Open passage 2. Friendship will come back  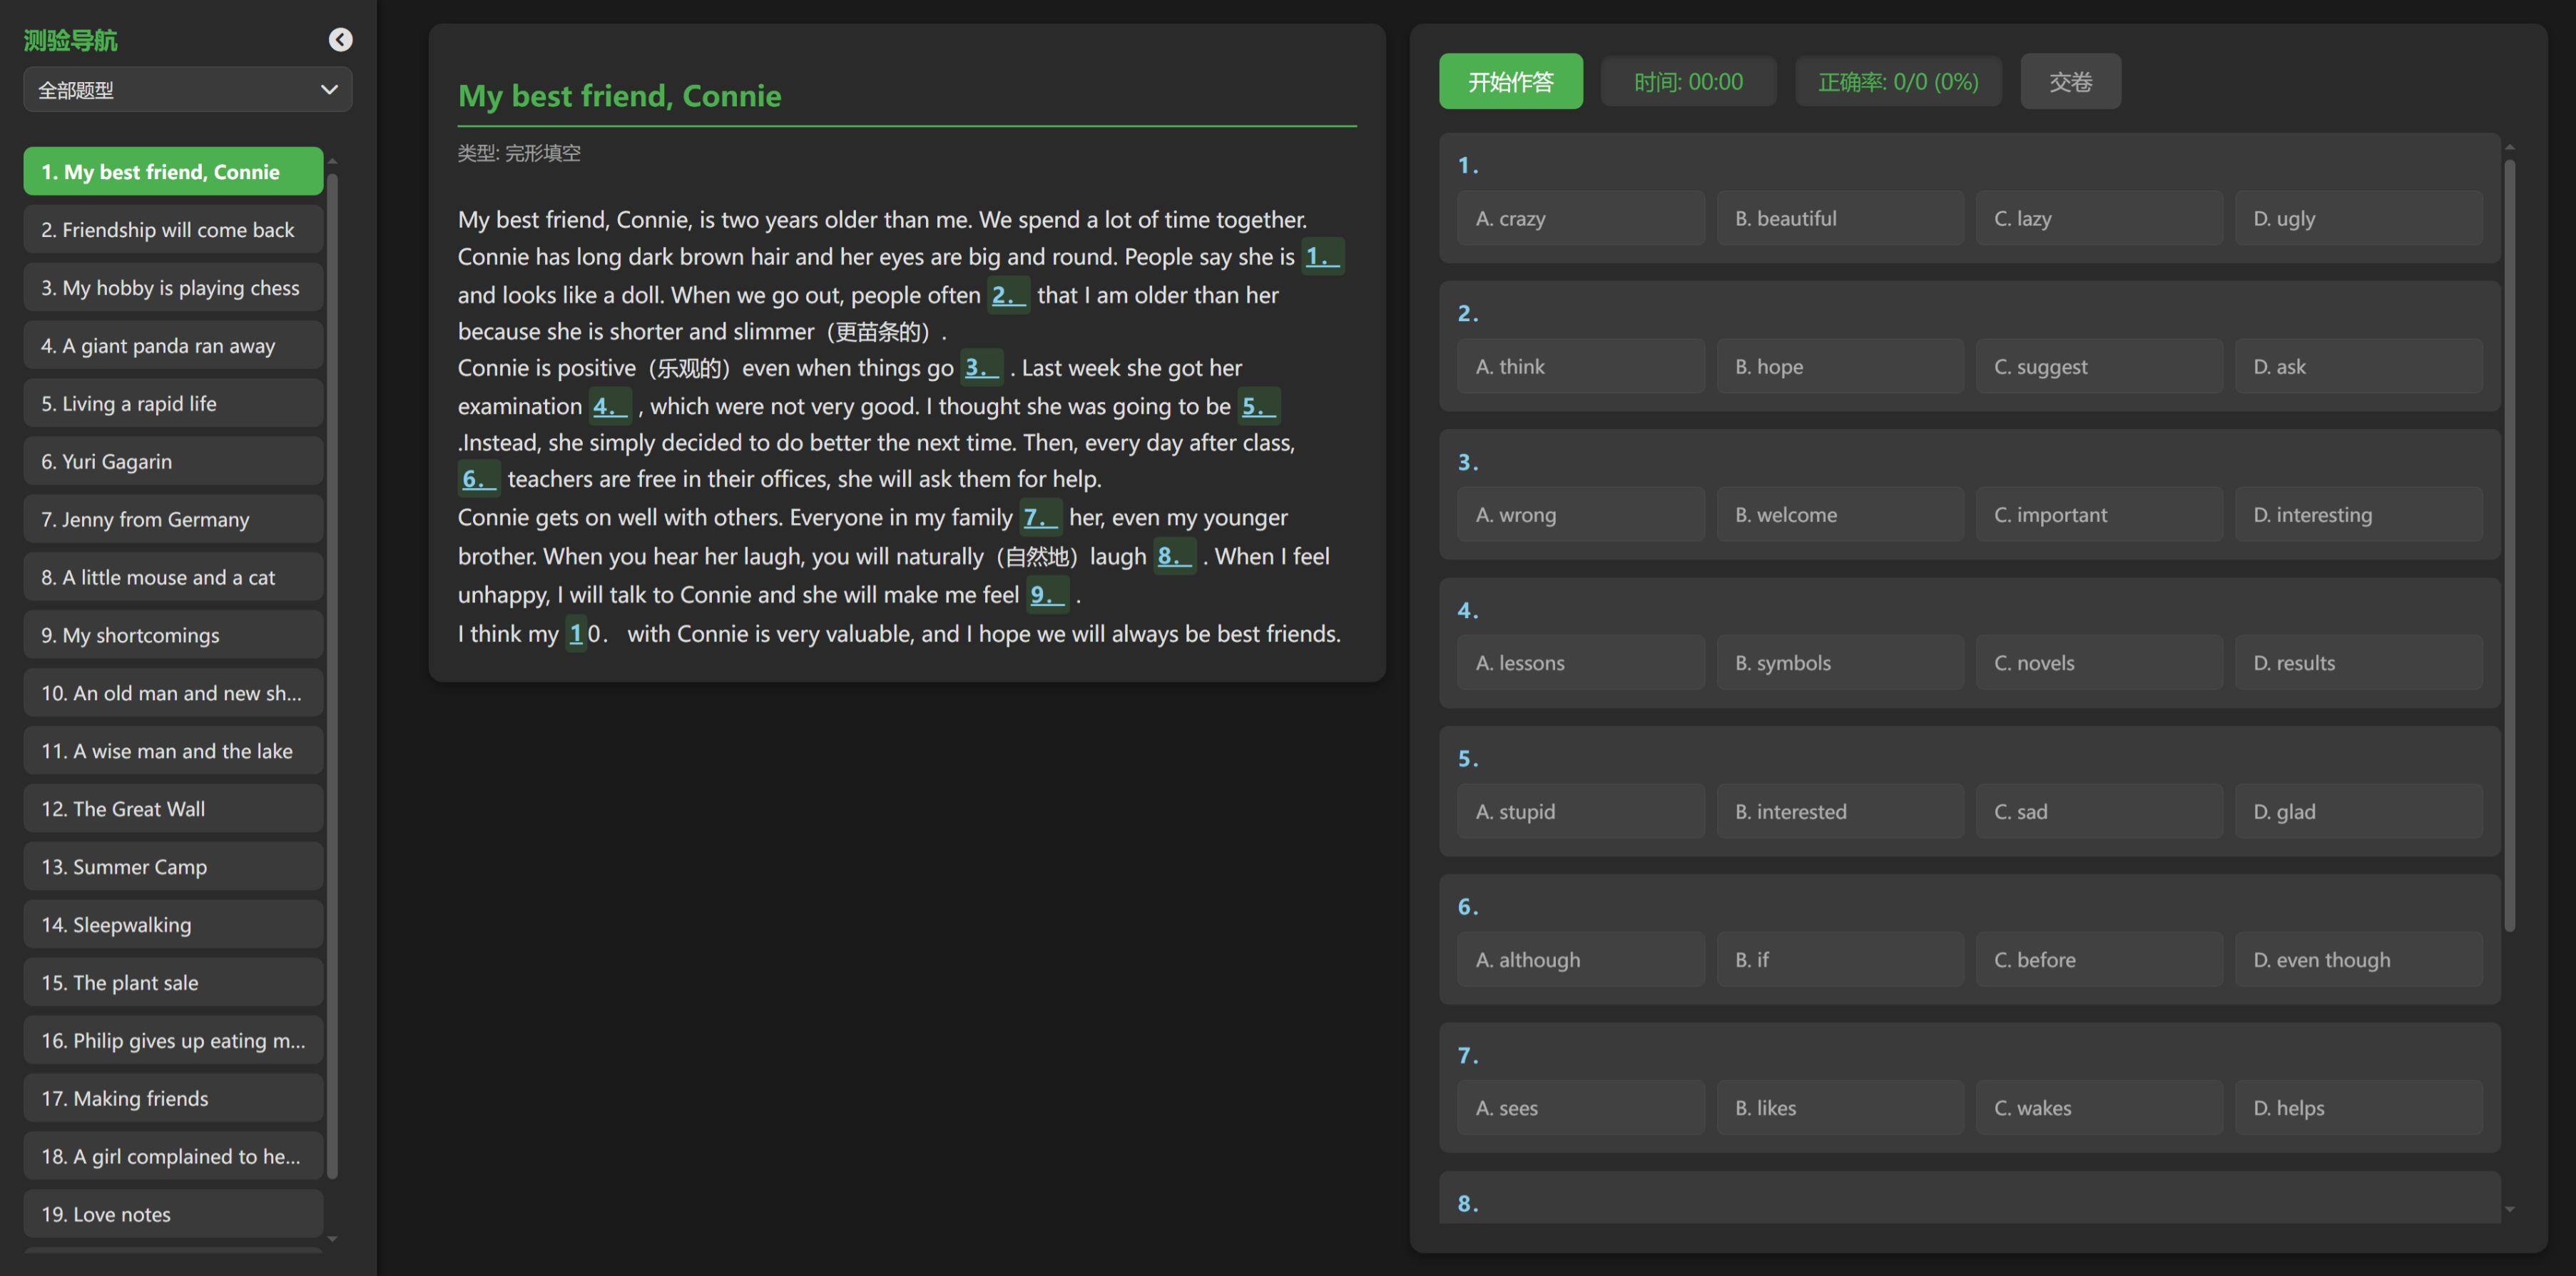[x=173, y=230]
